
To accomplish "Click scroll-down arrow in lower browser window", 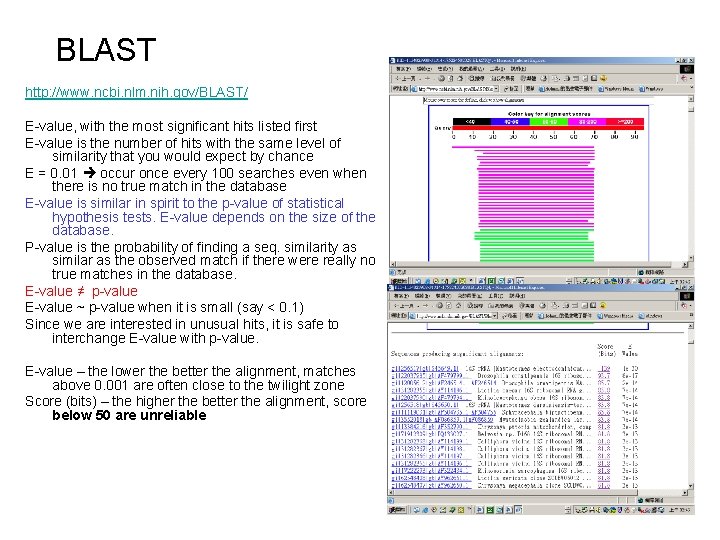I will click(691, 486).
